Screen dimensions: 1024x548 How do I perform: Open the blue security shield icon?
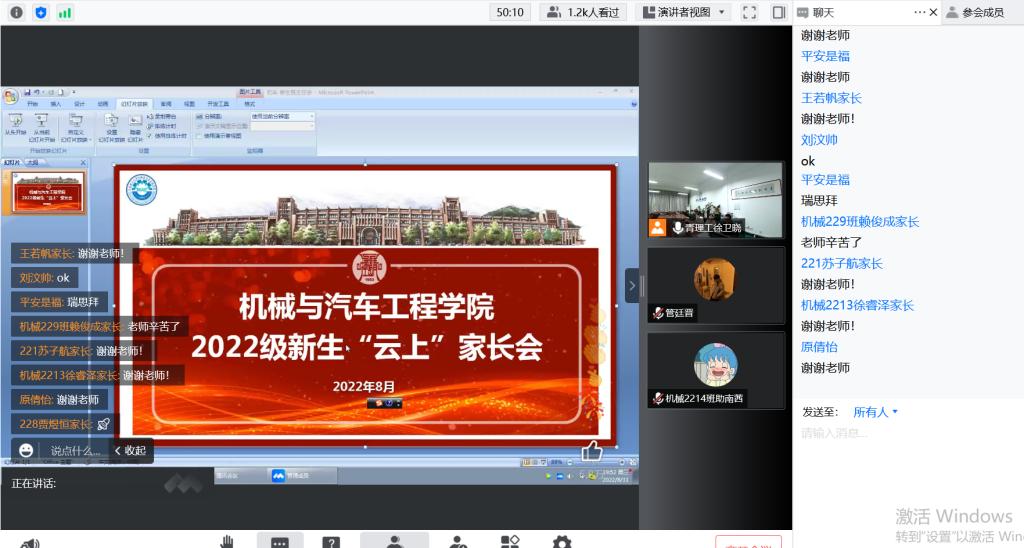click(40, 12)
